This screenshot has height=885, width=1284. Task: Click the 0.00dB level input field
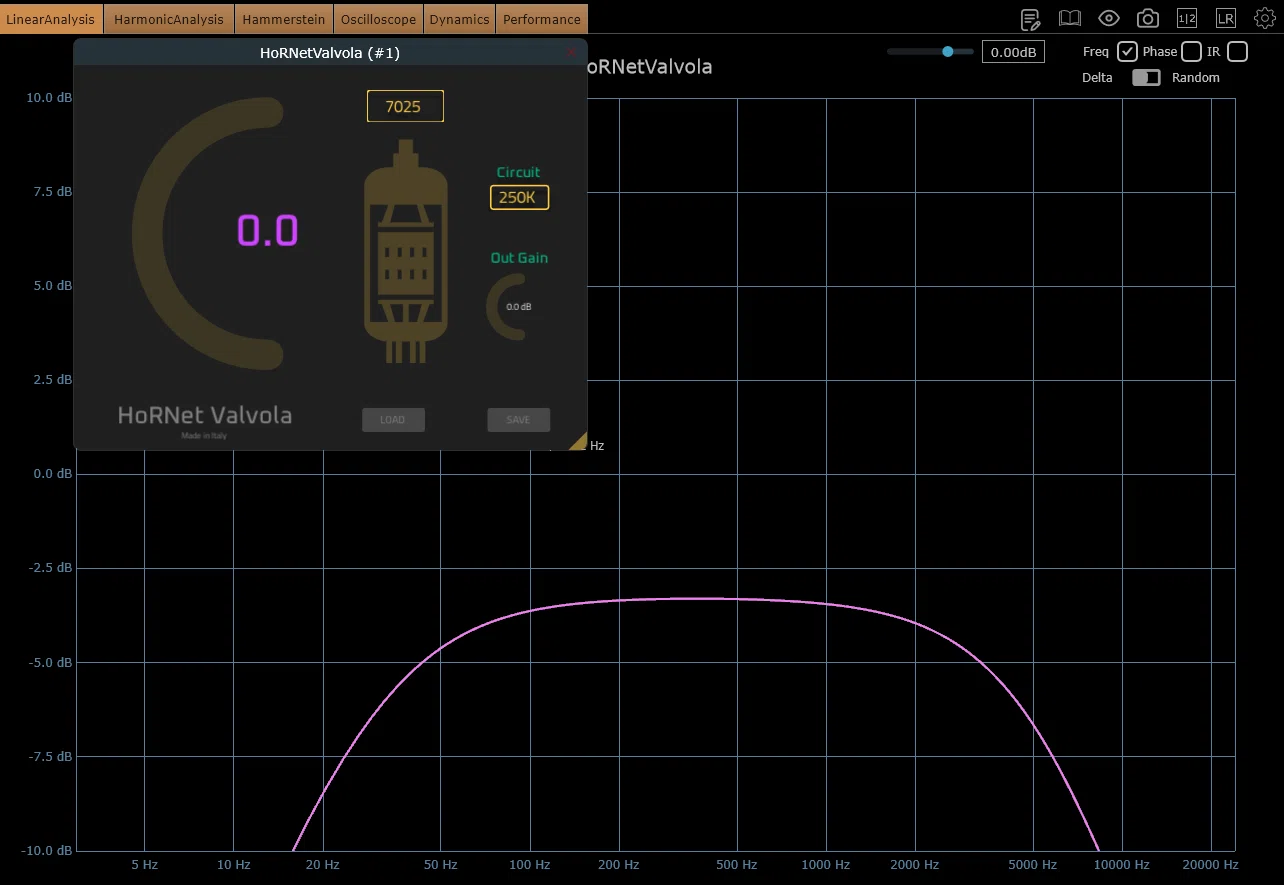tap(1013, 52)
